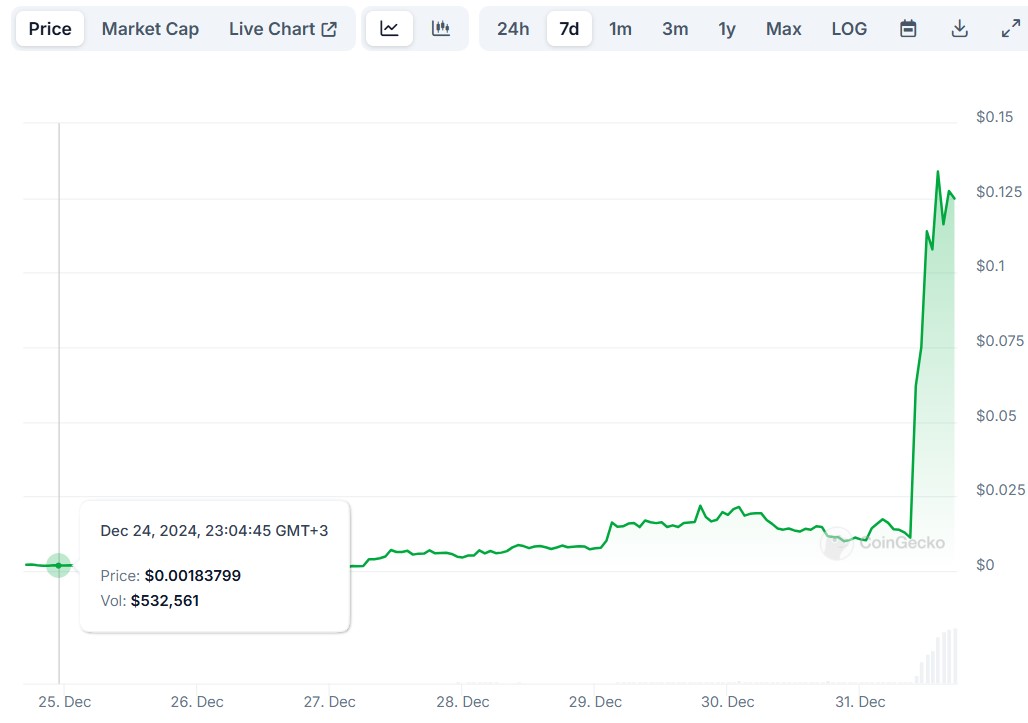1028x723 pixels.
Task: Click the CoinGecko watermark logo
Action: point(883,543)
